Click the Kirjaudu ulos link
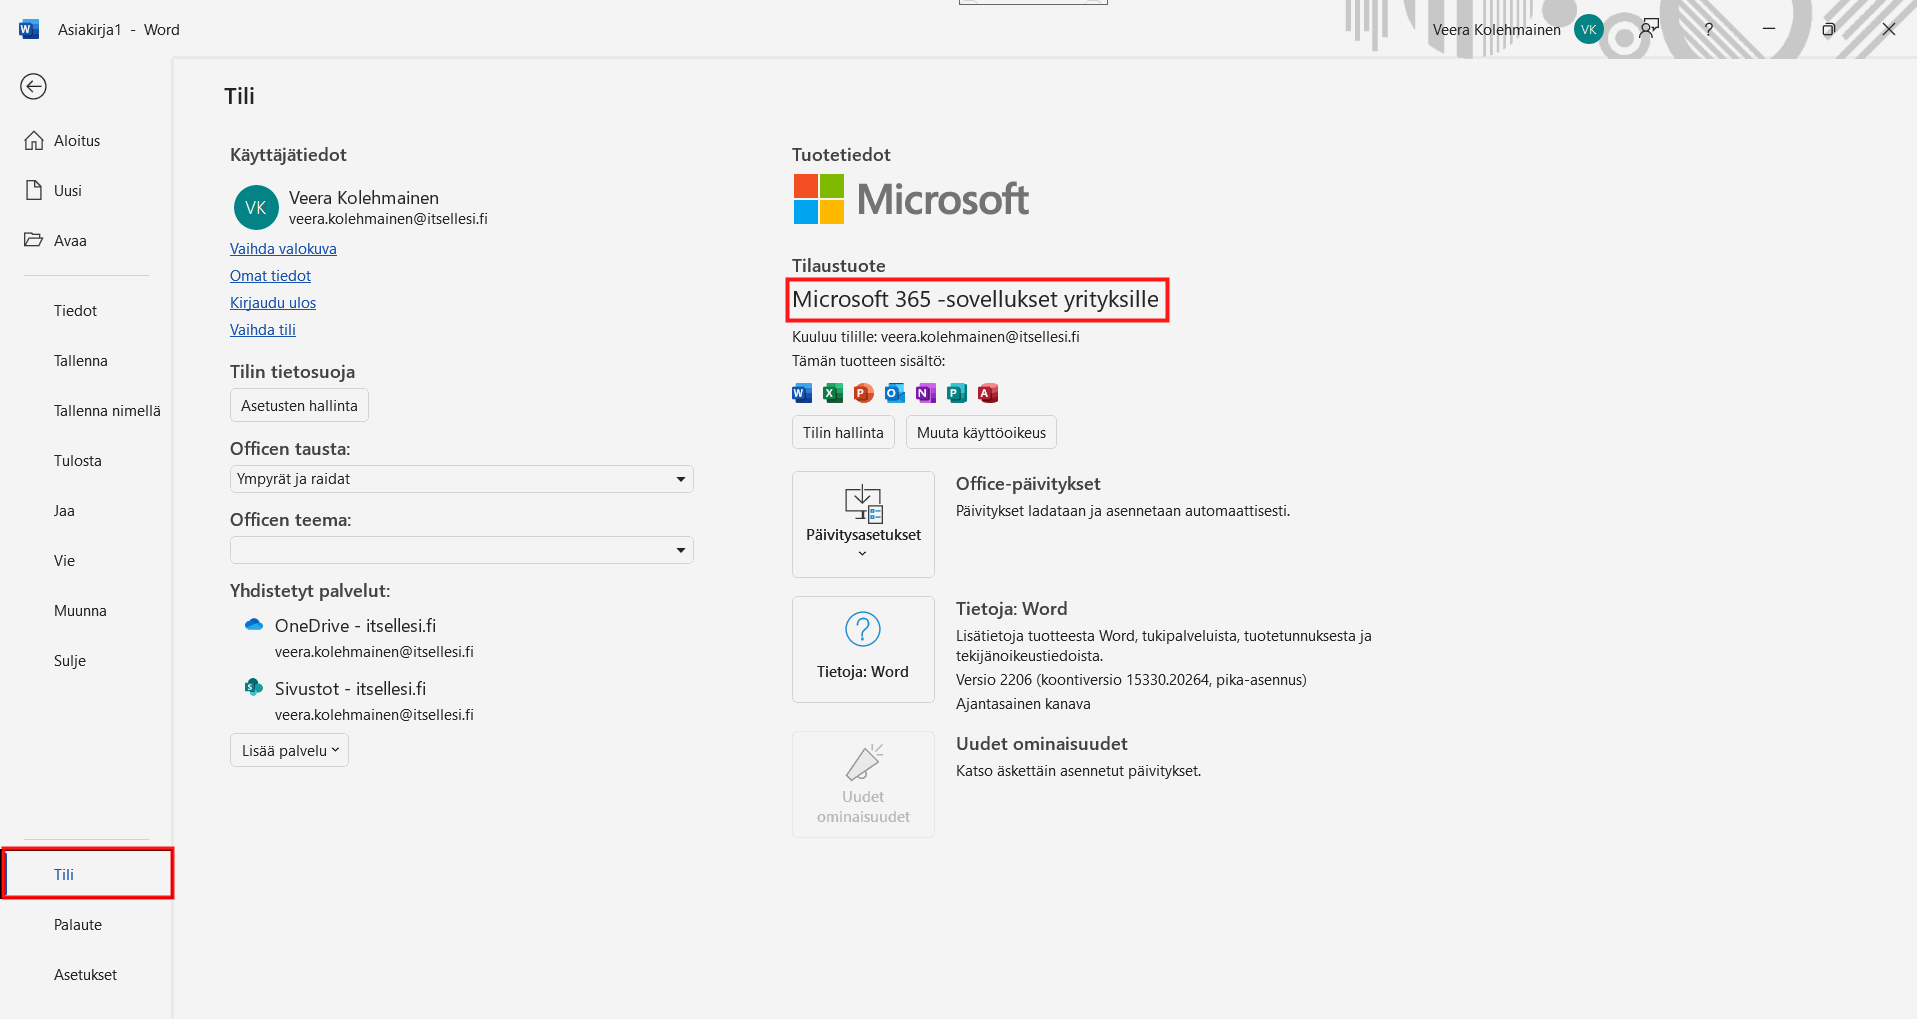Viewport: 1917px width, 1019px height. tap(273, 303)
